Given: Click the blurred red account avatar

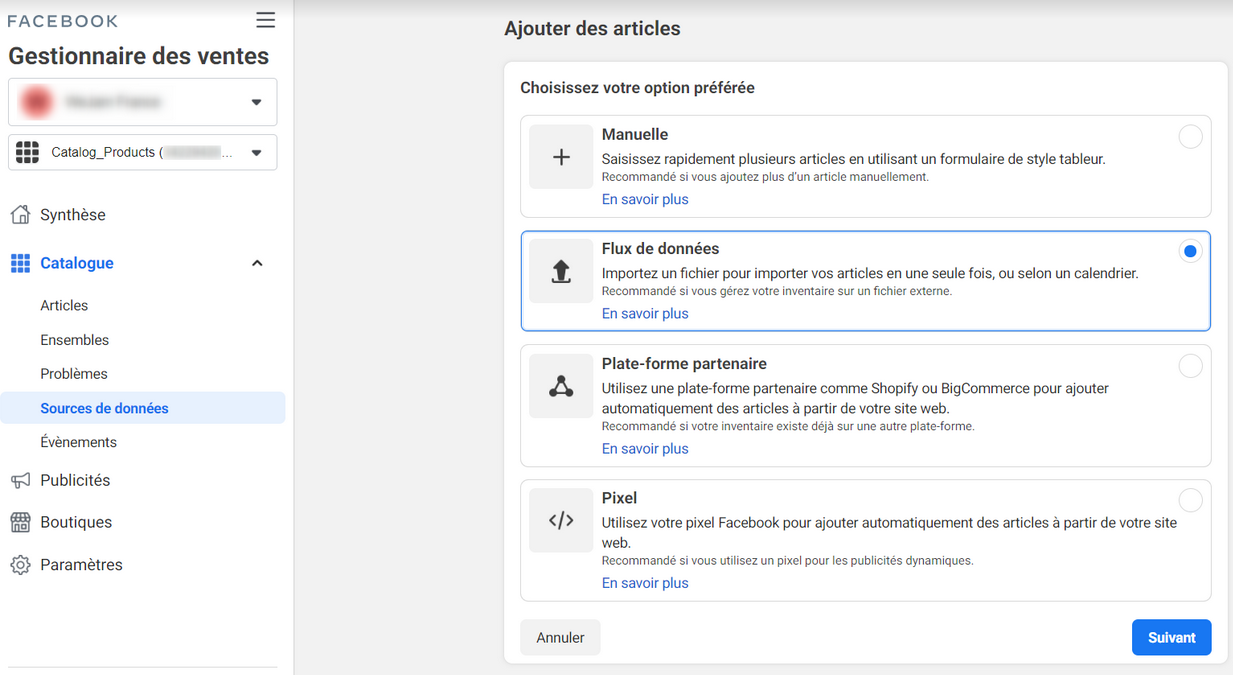Looking at the screenshot, I should (37, 102).
